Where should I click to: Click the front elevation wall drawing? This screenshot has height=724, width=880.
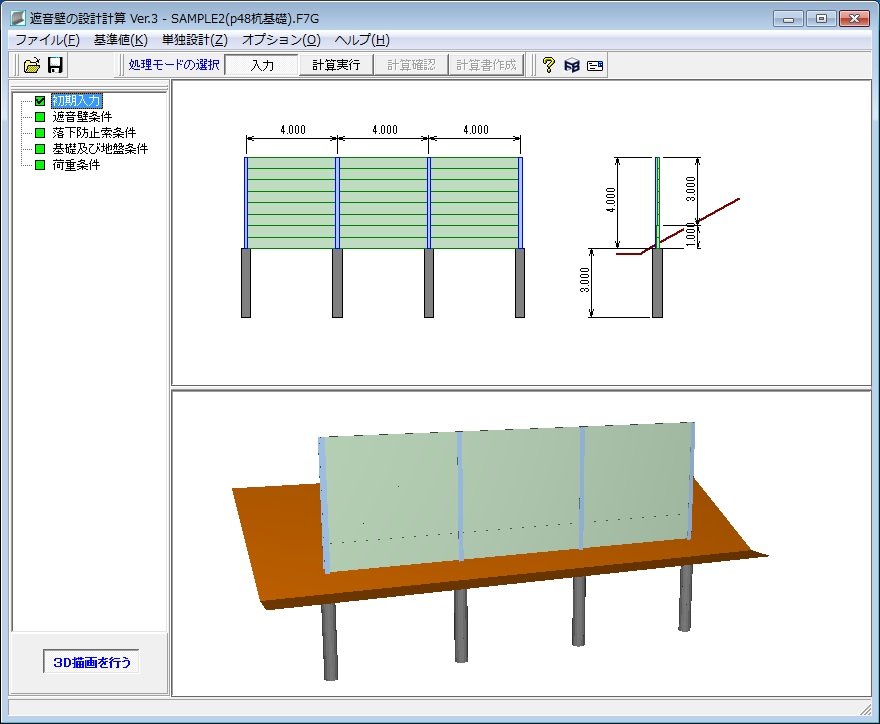(x=383, y=221)
